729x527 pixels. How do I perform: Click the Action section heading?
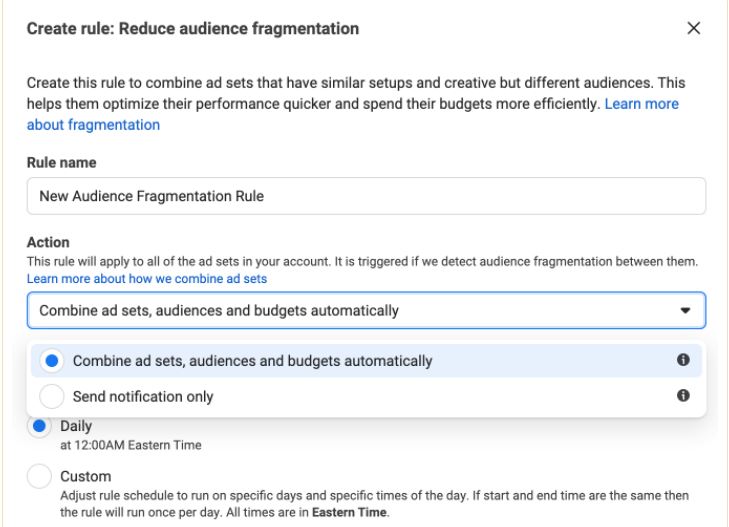coord(48,243)
